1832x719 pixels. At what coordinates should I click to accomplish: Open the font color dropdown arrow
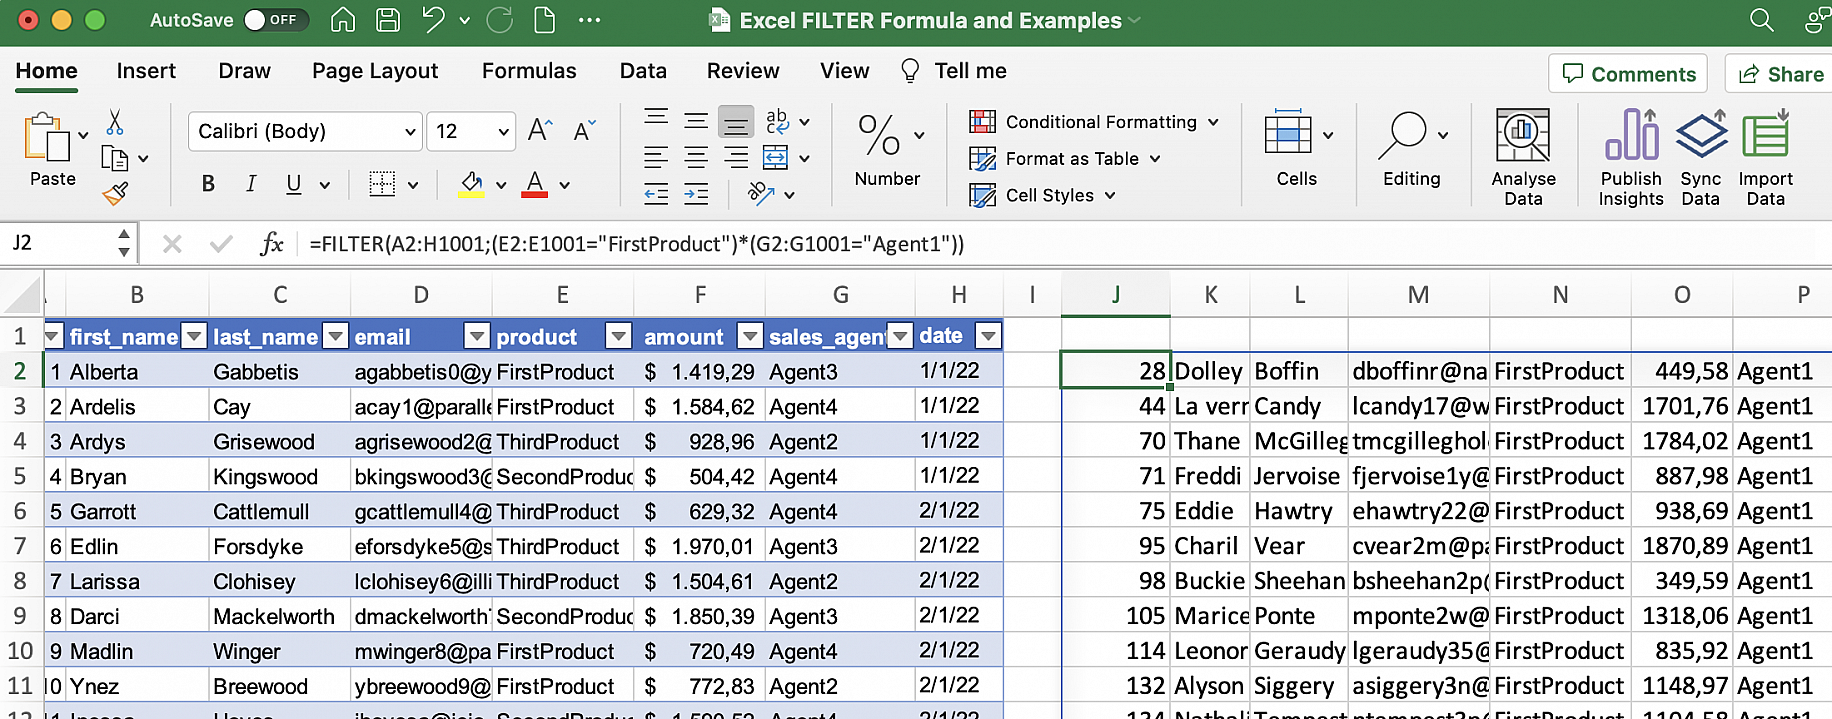[x=565, y=185]
